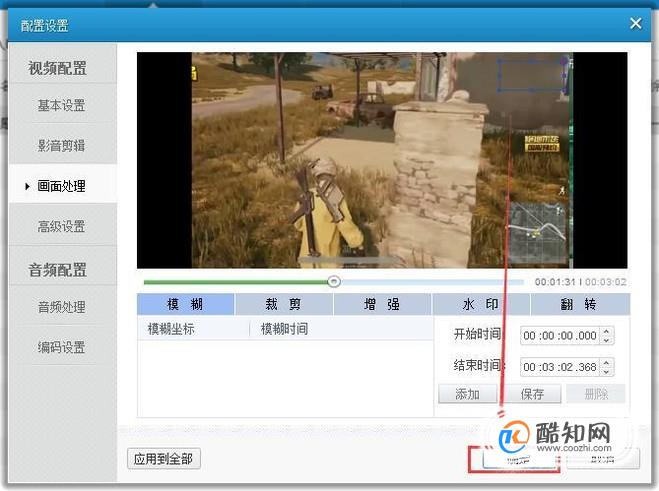Open 影音剪辑 in the sidebar
Image resolution: width=659 pixels, height=491 pixels.
[62, 145]
